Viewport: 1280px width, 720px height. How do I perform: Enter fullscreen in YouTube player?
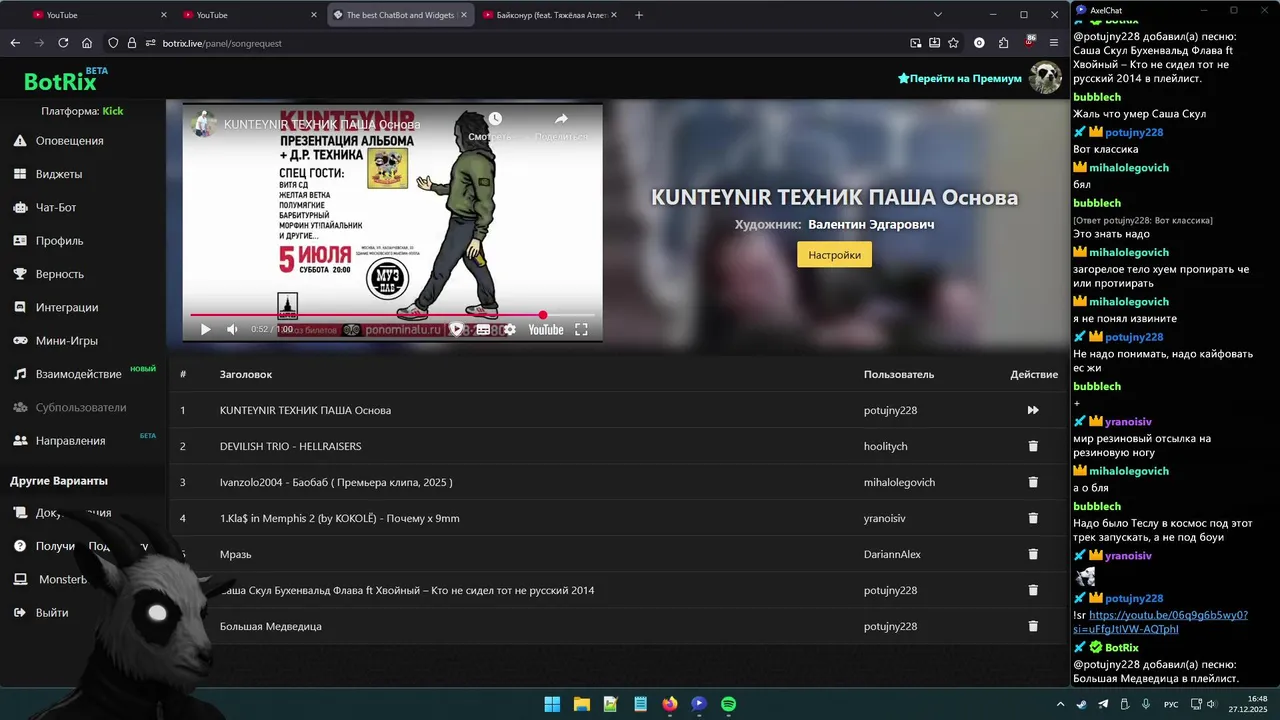point(581,329)
